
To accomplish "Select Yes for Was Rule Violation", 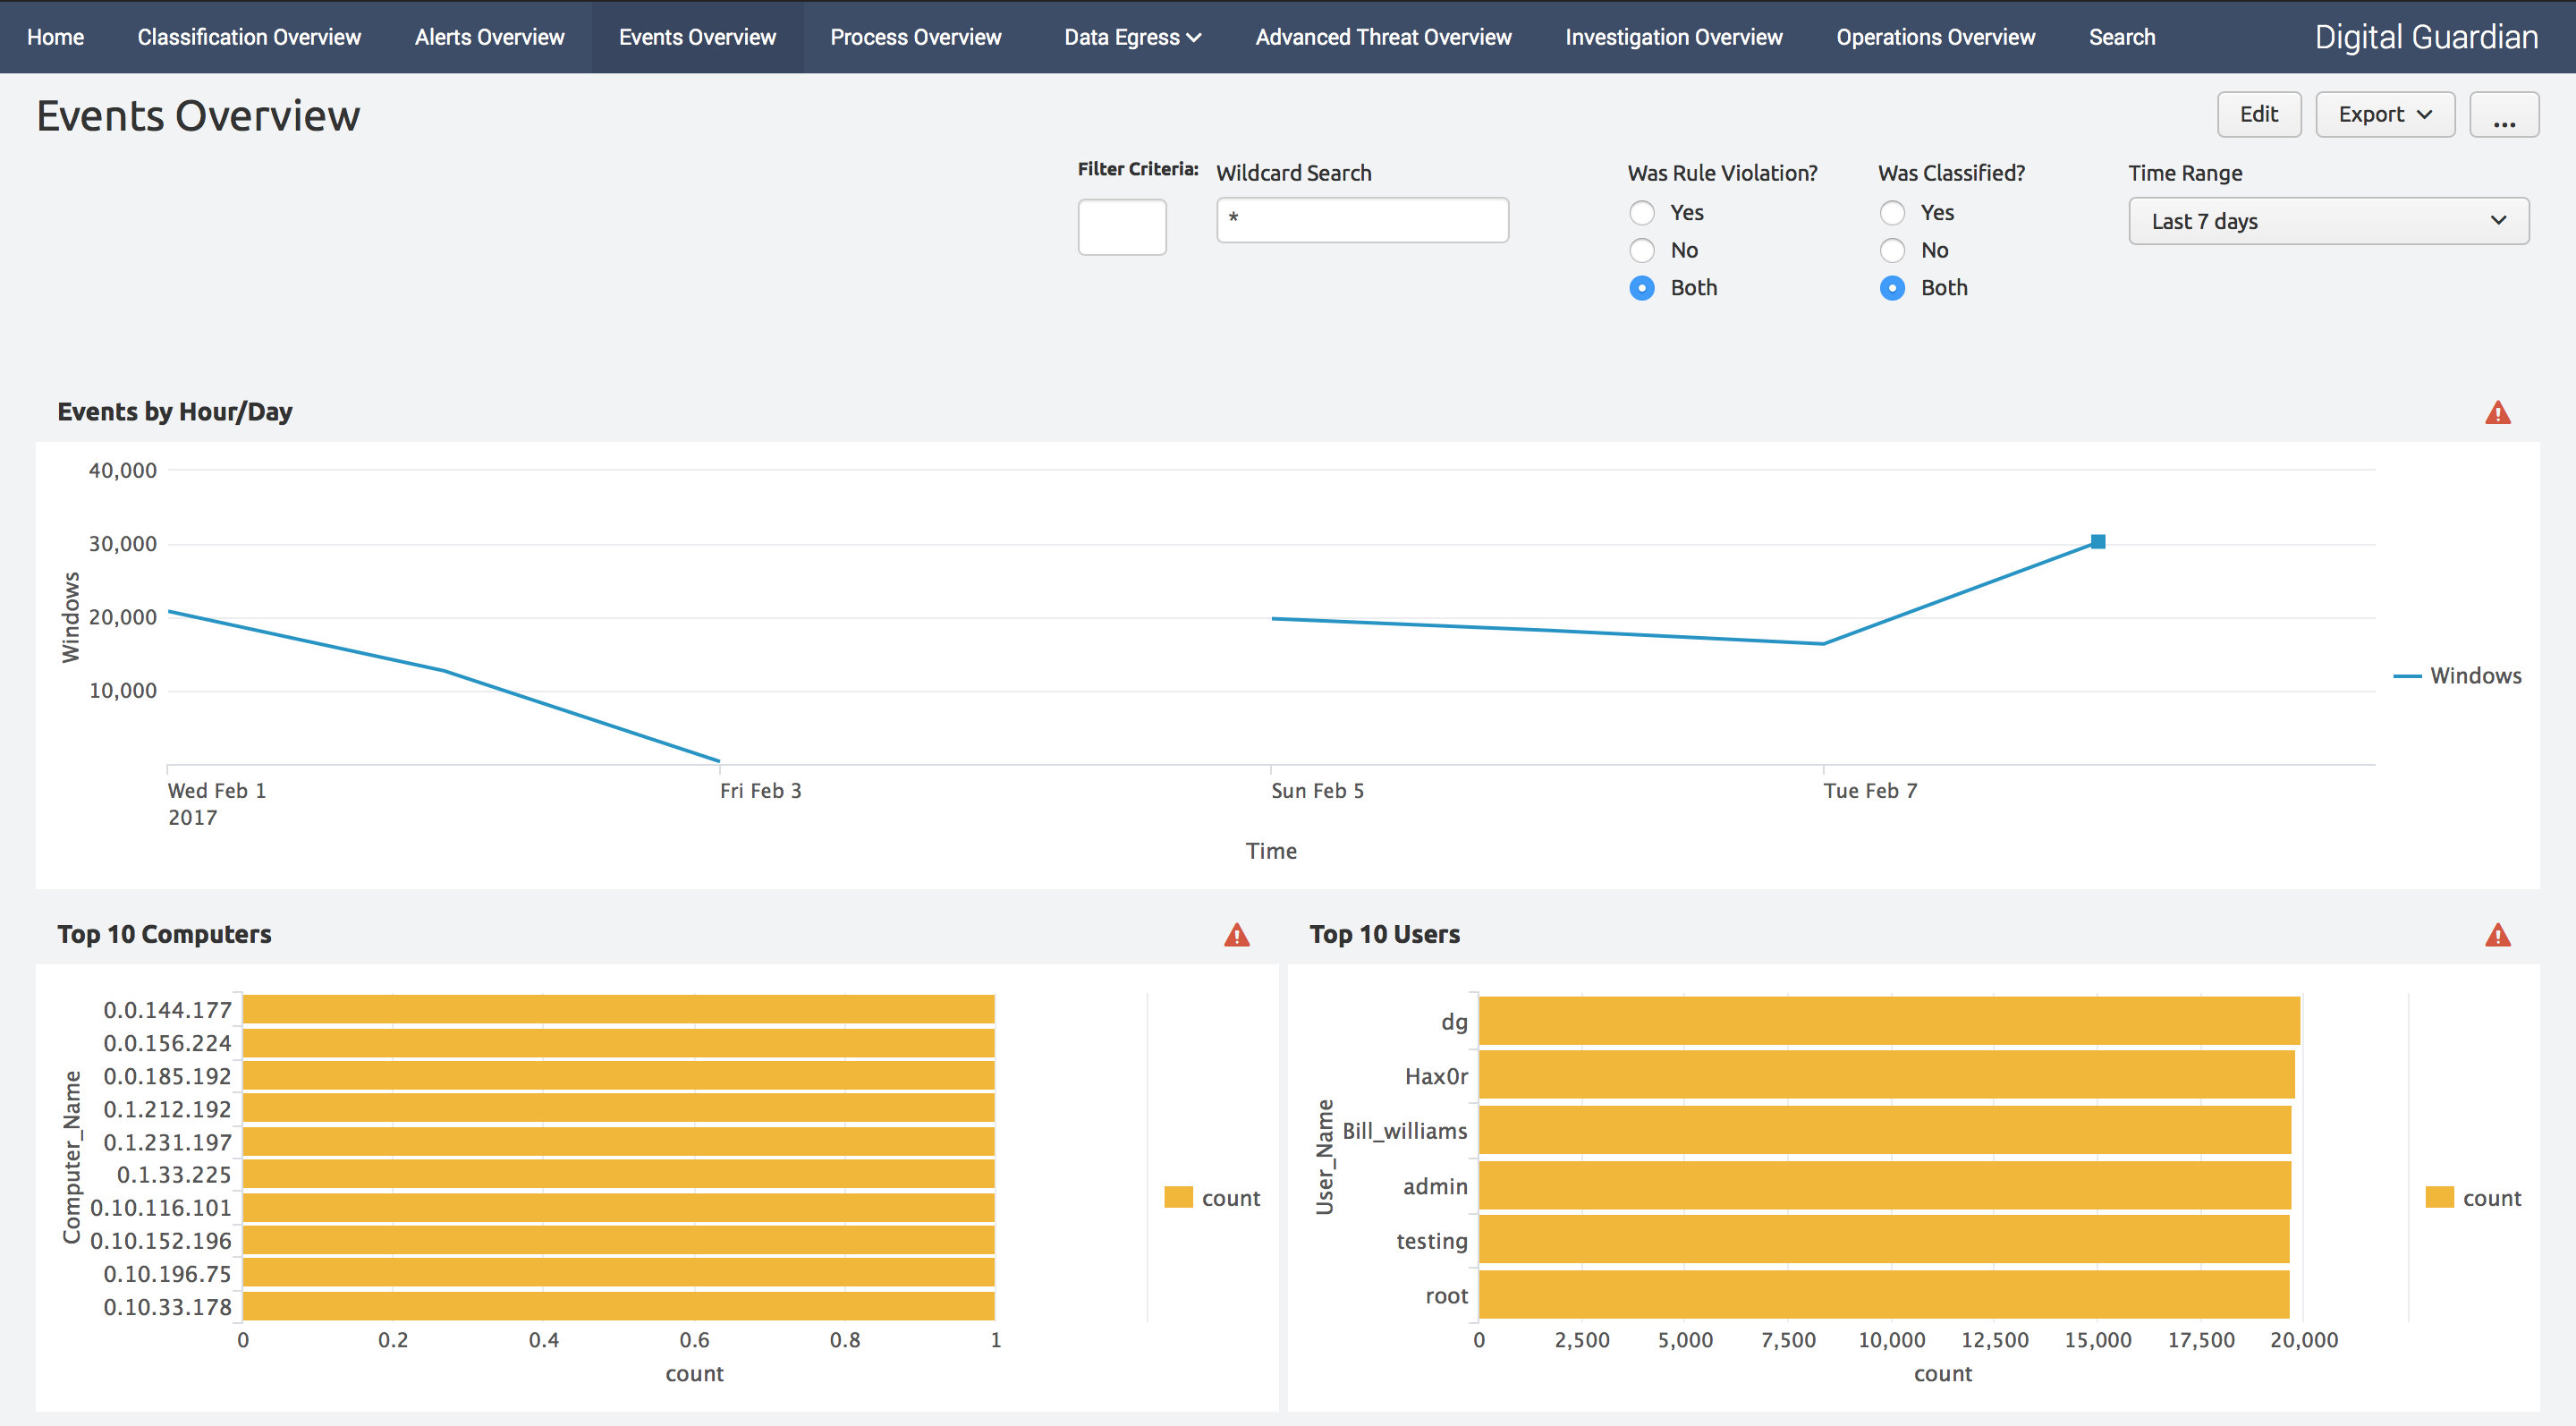I will click(x=1642, y=213).
